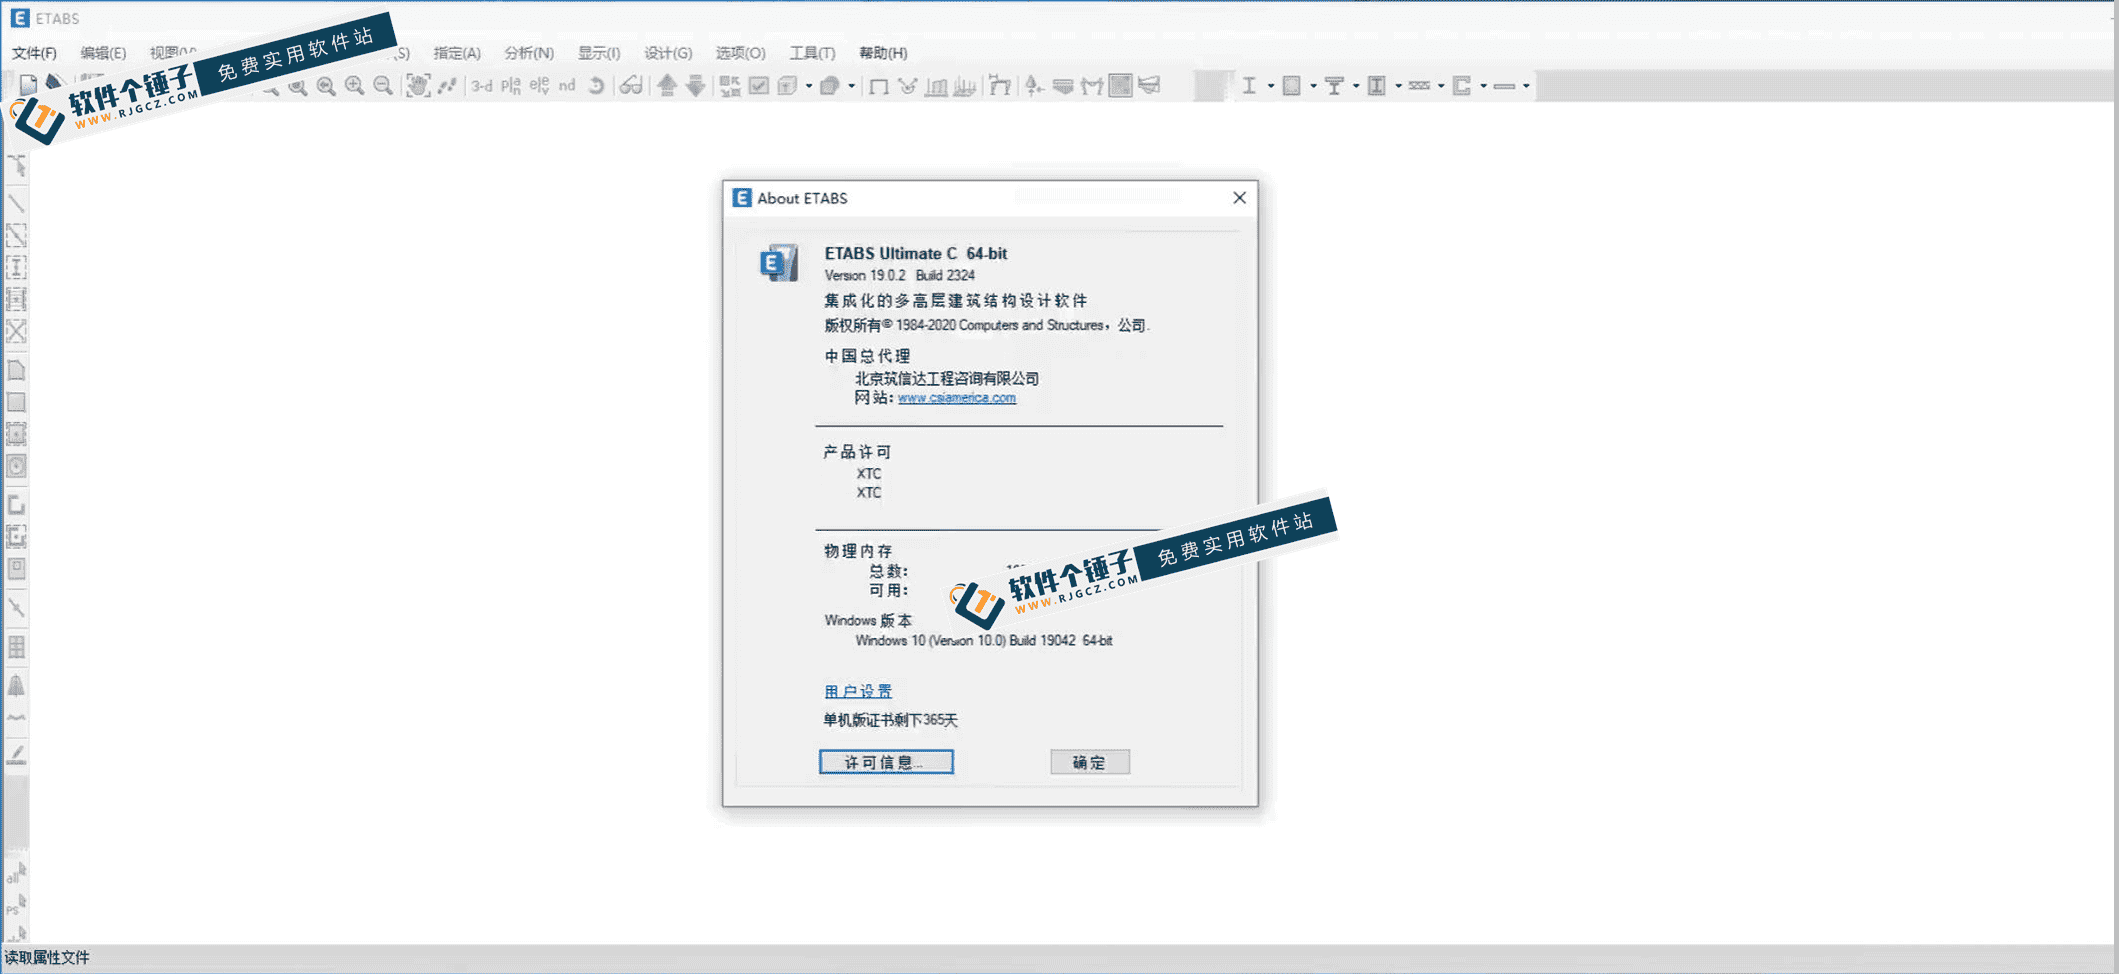Screen dimensions: 2119x974
Task: Open the www.csiamerica.com link
Action: (x=956, y=398)
